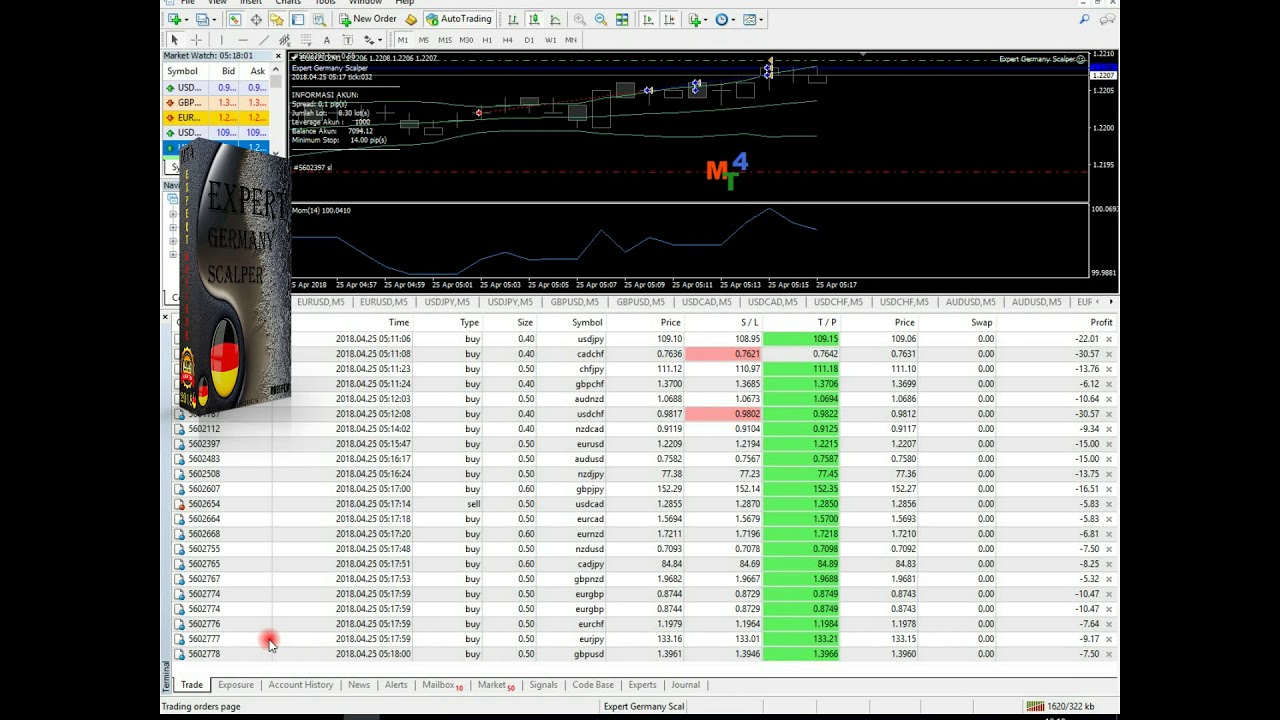Open the indicators list dropdown

coord(697,19)
